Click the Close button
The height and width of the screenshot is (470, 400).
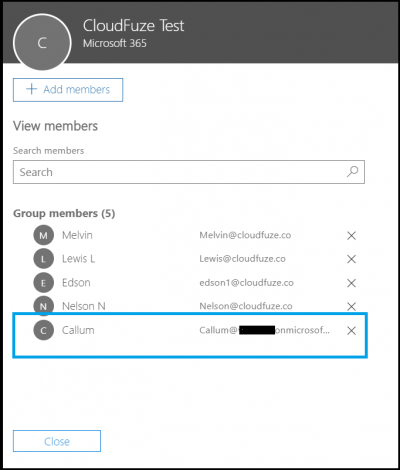tap(57, 441)
